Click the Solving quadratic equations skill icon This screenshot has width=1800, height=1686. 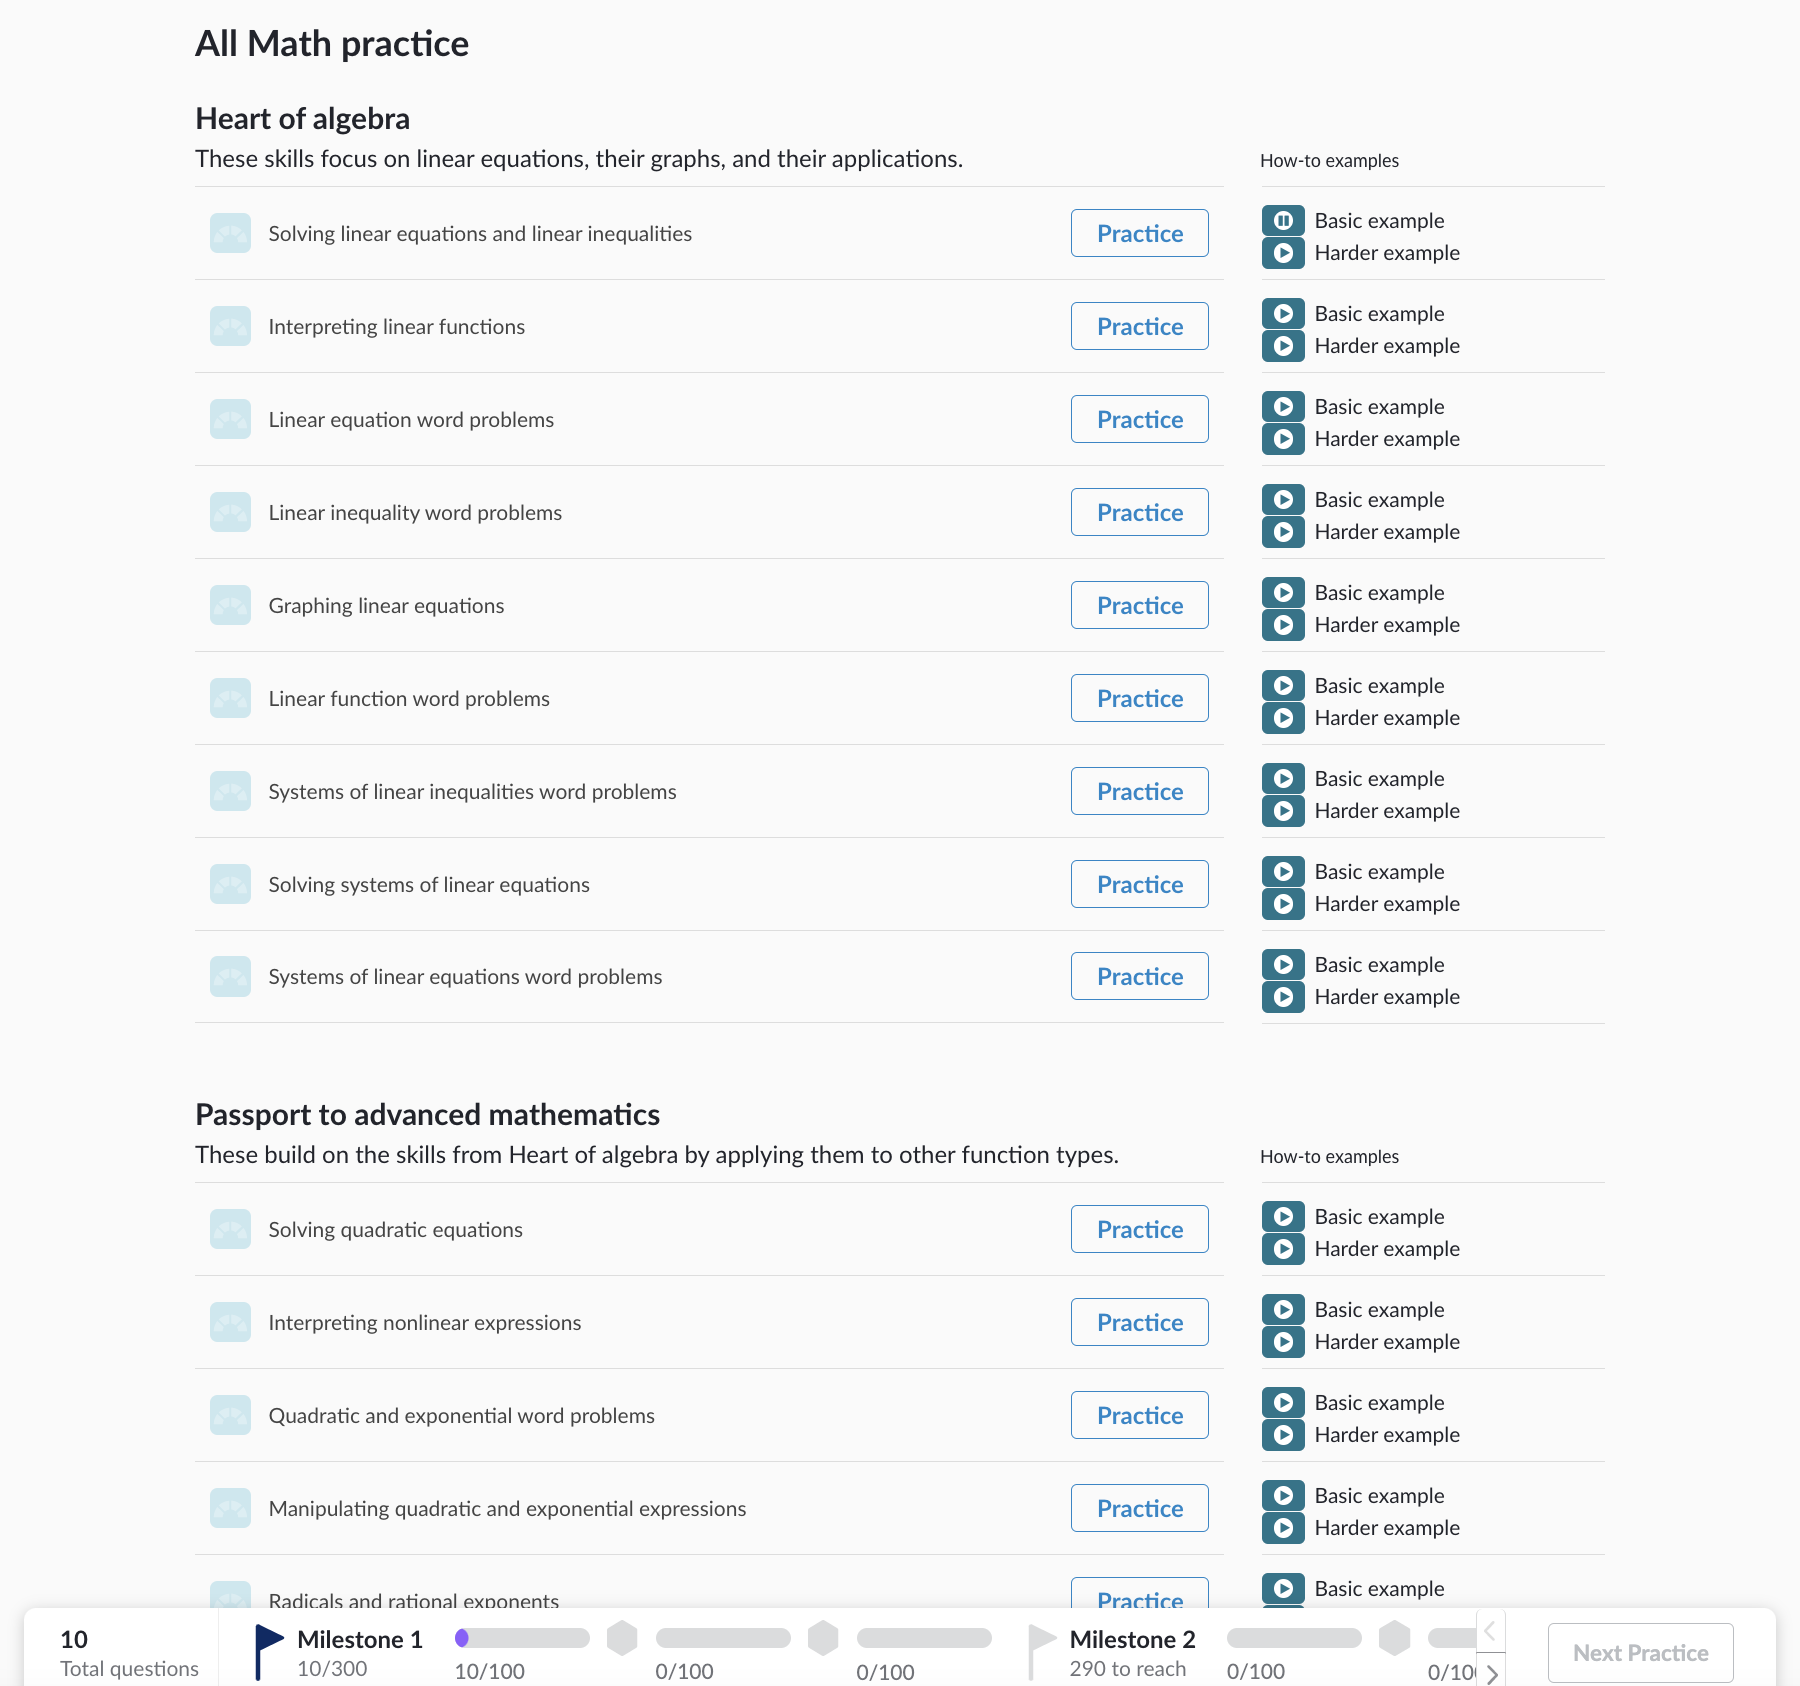(x=230, y=1229)
